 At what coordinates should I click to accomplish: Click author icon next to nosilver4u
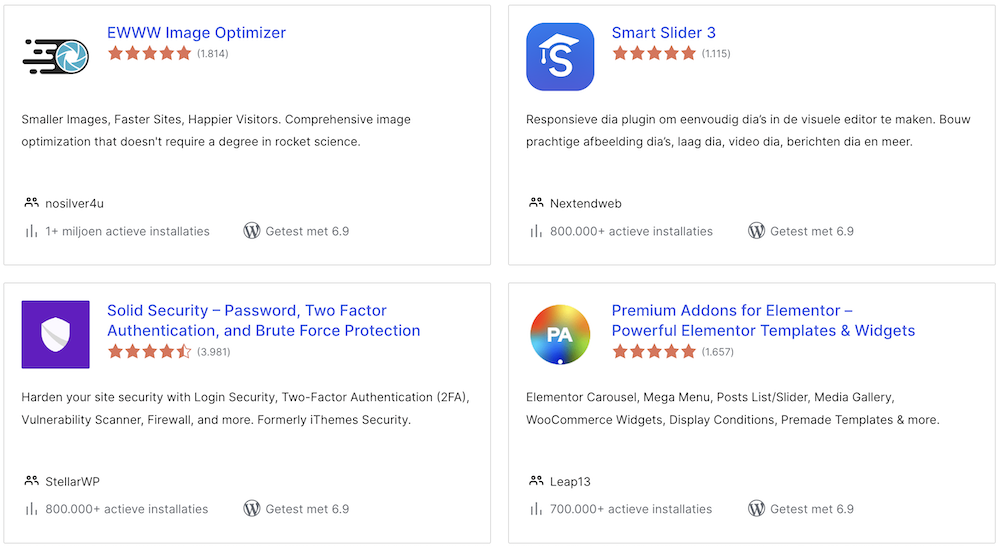(x=31, y=203)
